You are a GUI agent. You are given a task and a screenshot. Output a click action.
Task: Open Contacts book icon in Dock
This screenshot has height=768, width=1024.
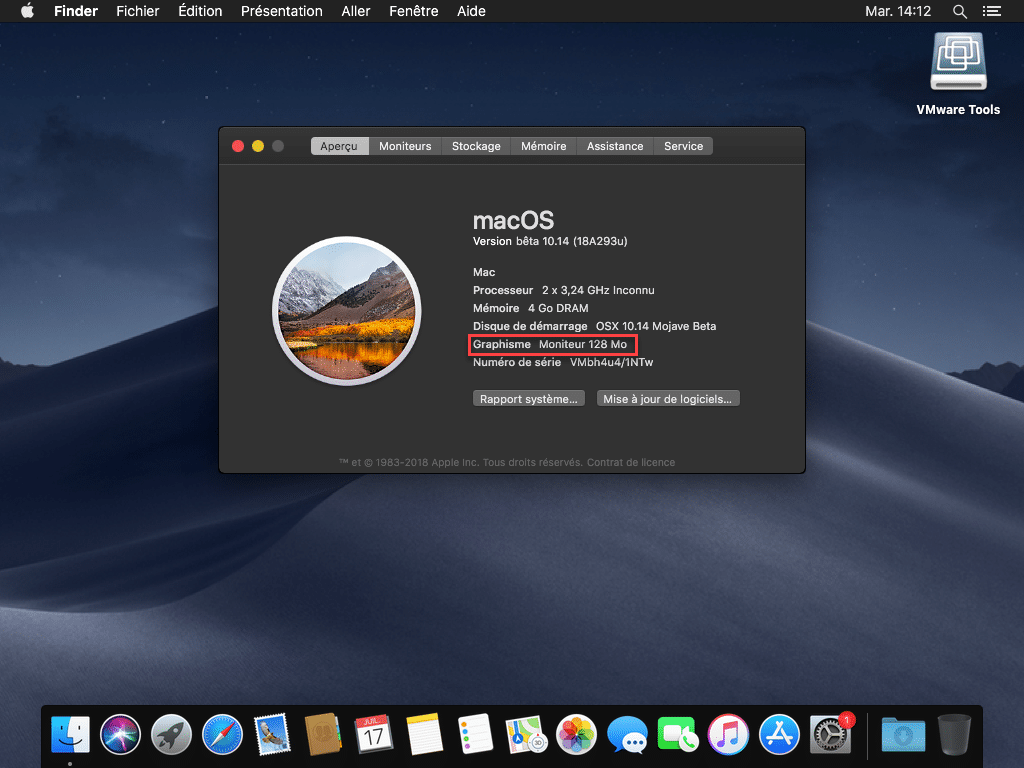click(323, 734)
